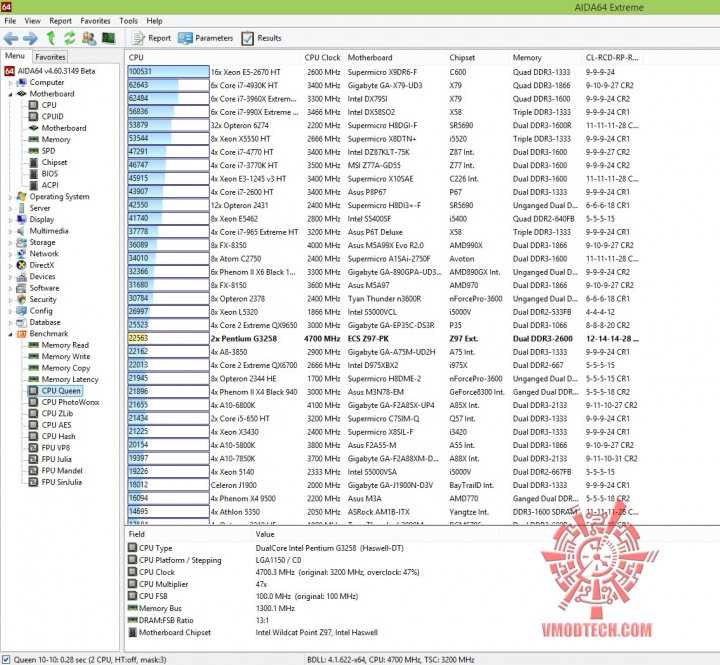Image resolution: width=720 pixels, height=665 pixels.
Task: Select the DirectX tree item
Action: (x=41, y=265)
